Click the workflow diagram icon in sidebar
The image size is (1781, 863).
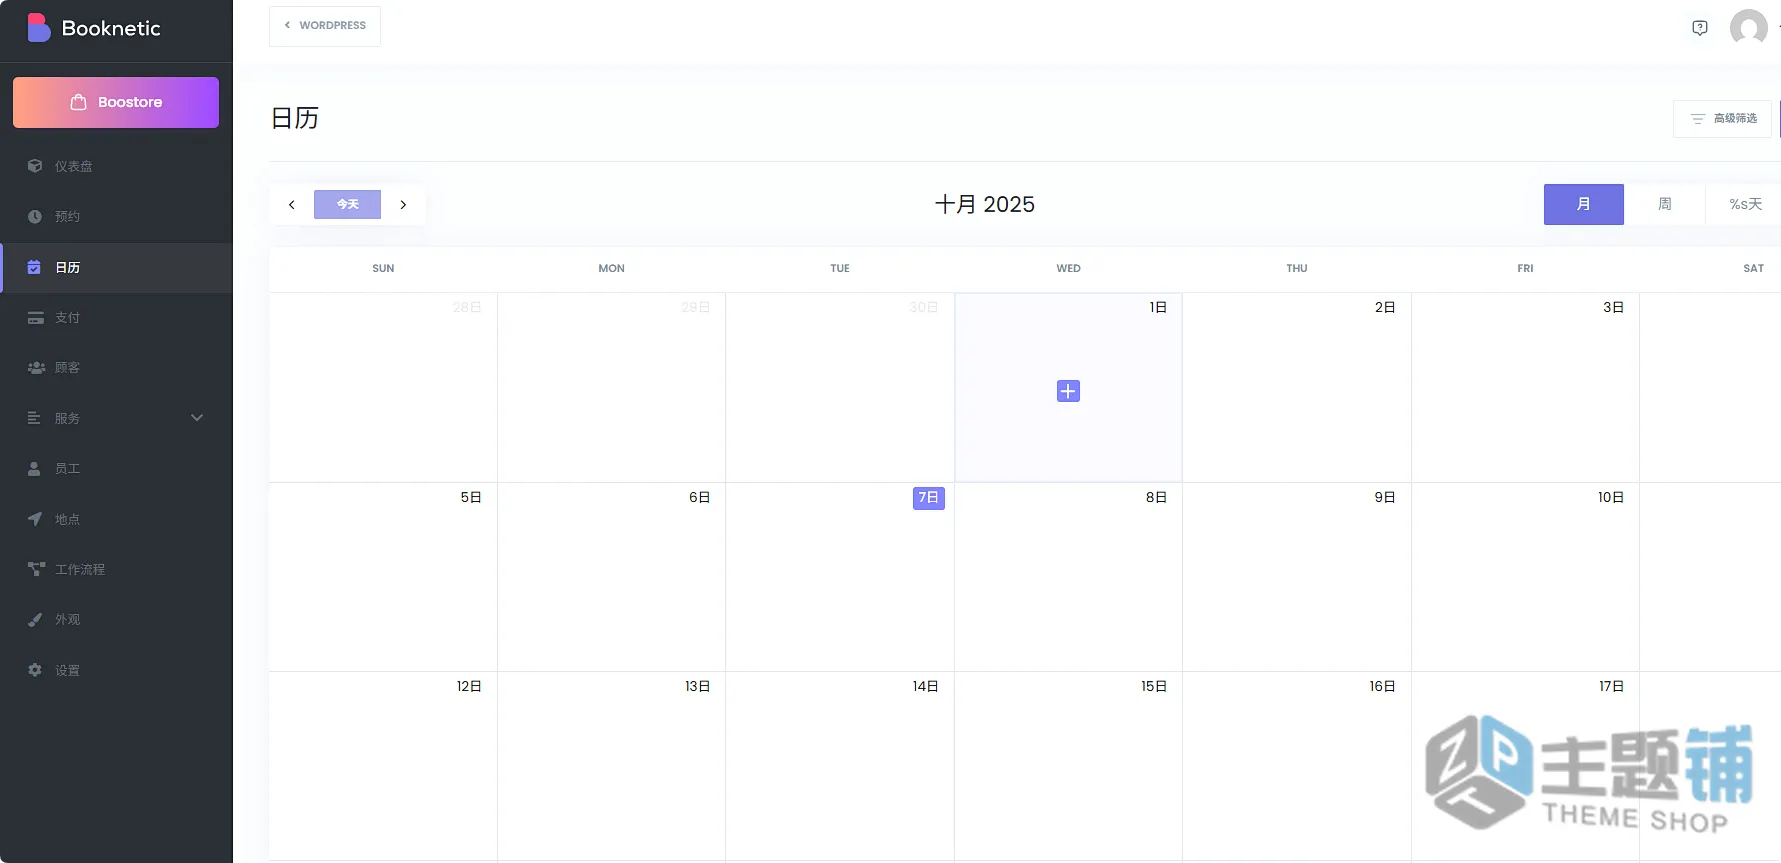36,569
